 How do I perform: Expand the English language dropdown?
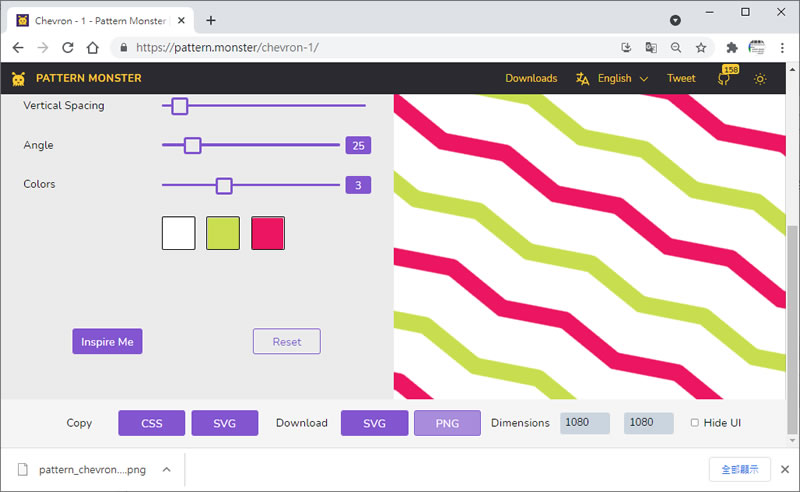click(623, 79)
